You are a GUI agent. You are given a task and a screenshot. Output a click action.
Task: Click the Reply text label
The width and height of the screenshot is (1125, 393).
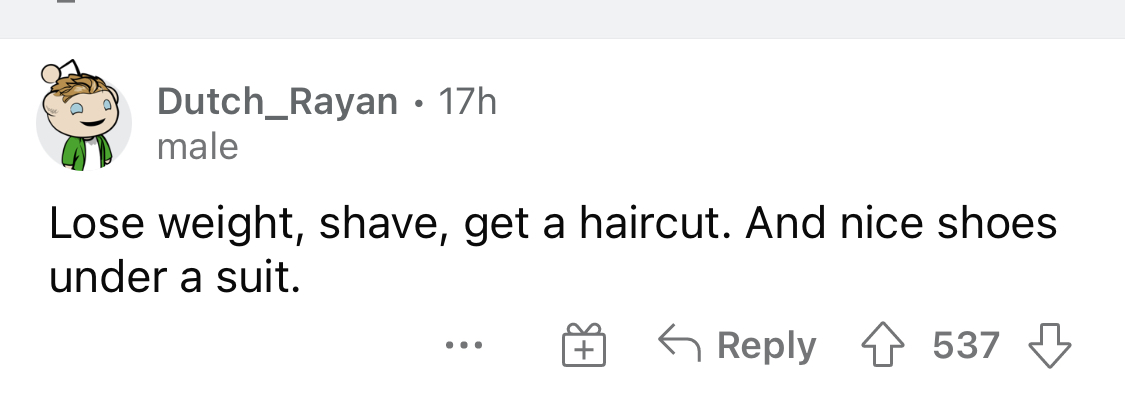766,346
